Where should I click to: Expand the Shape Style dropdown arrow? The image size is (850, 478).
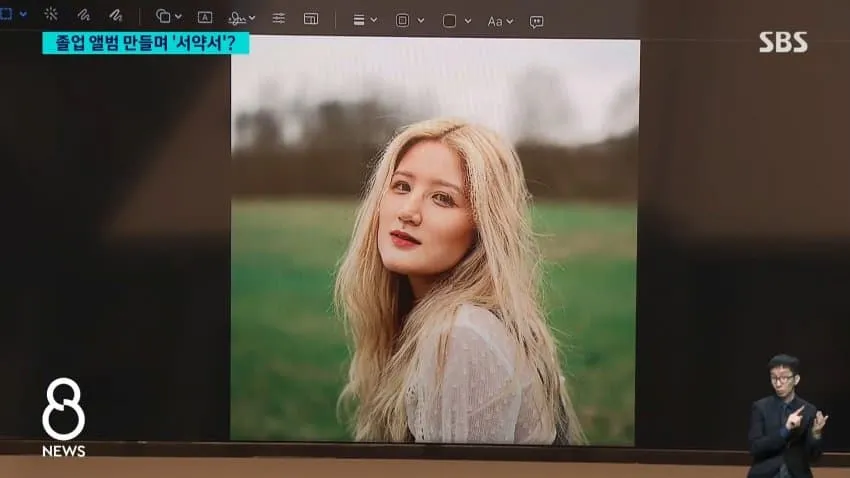tap(374, 20)
